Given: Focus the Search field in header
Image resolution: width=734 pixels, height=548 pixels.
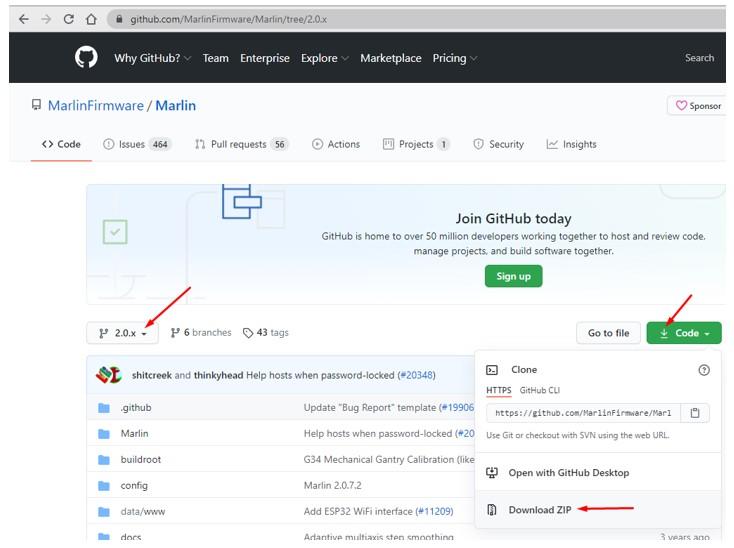Looking at the screenshot, I should coord(699,58).
